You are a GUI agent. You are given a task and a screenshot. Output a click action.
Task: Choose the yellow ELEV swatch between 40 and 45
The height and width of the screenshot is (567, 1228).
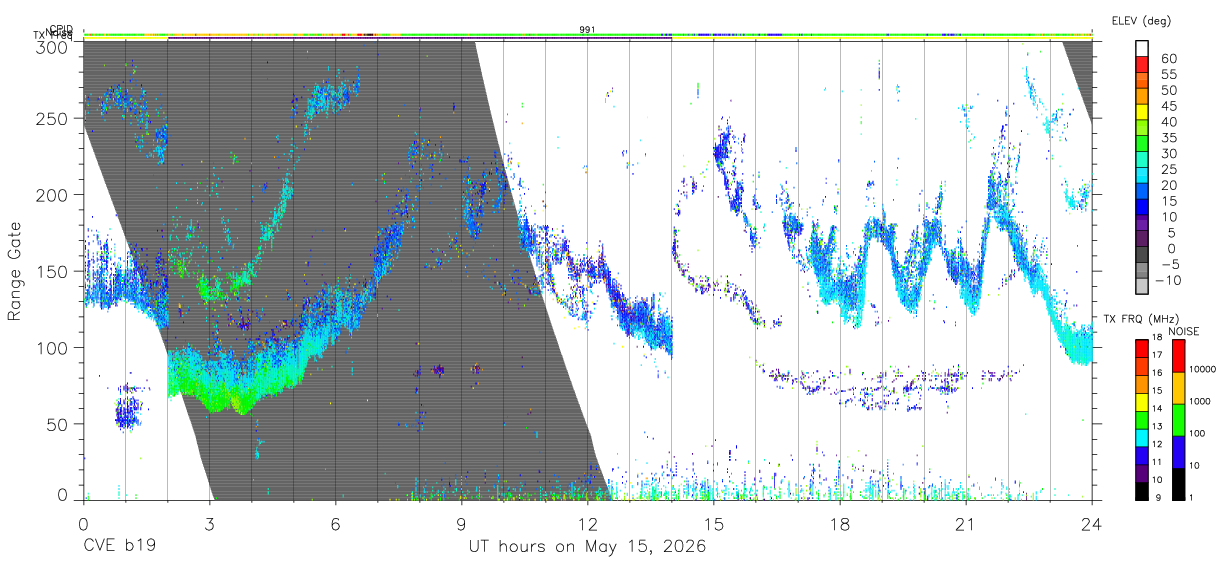[1142, 114]
